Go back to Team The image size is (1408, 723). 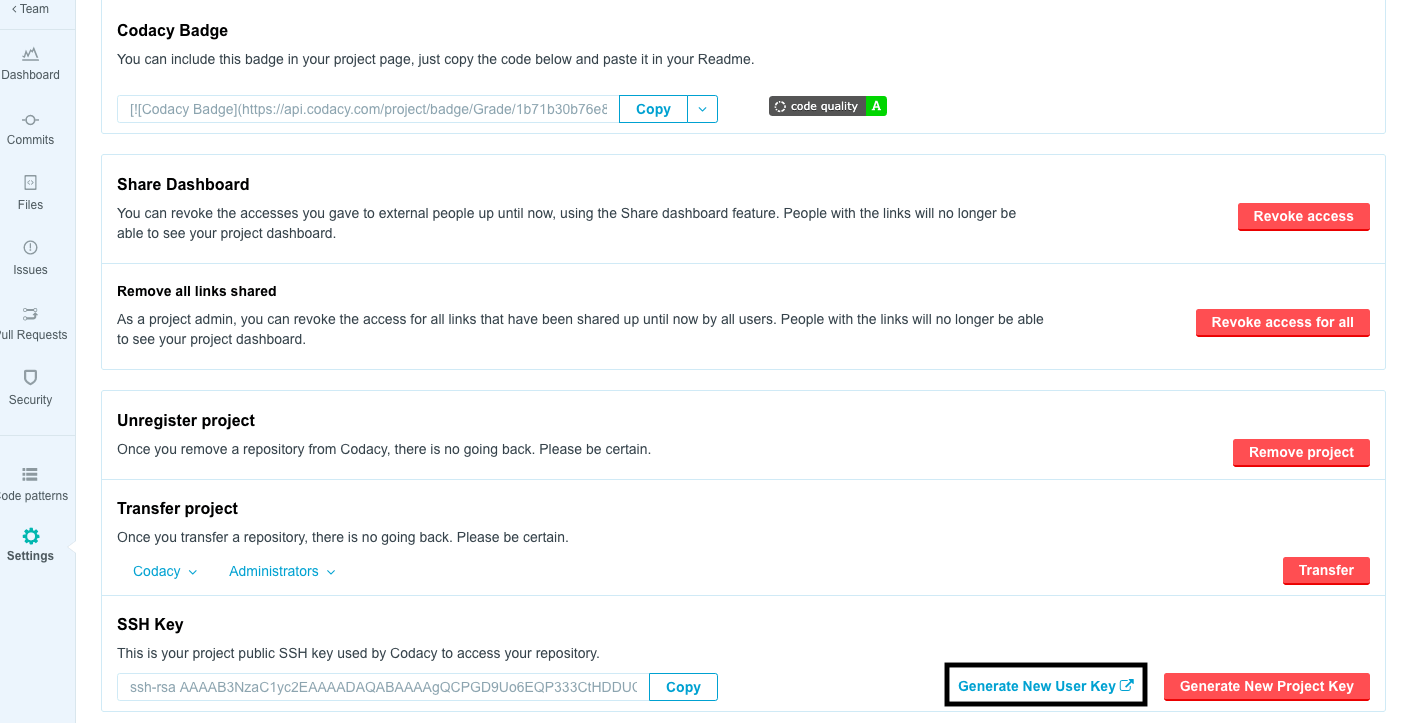(x=30, y=9)
